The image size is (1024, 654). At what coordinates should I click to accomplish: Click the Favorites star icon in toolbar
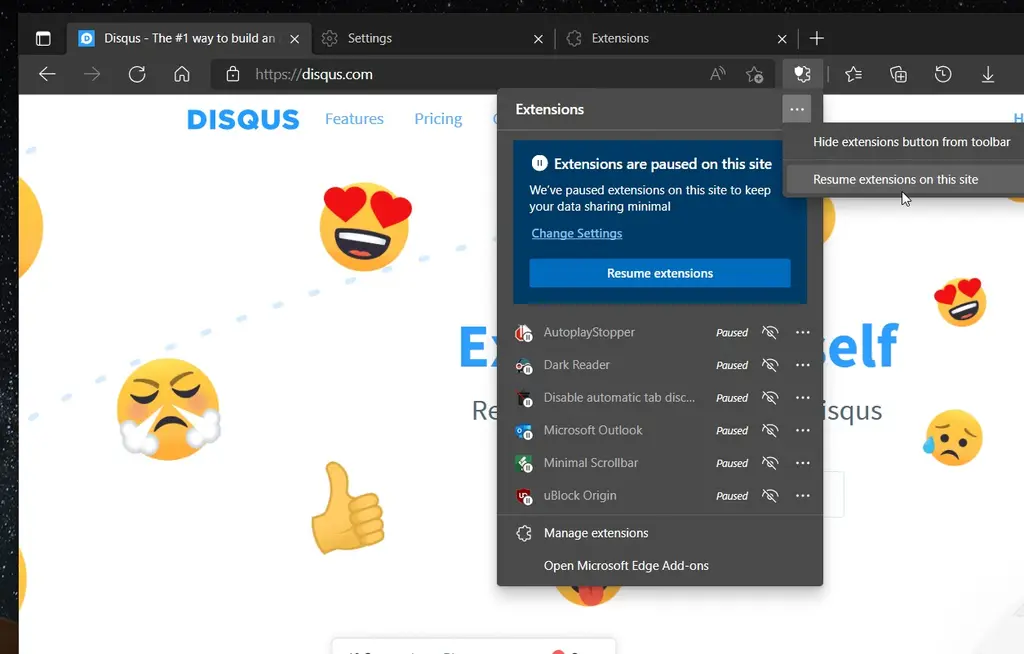853,74
